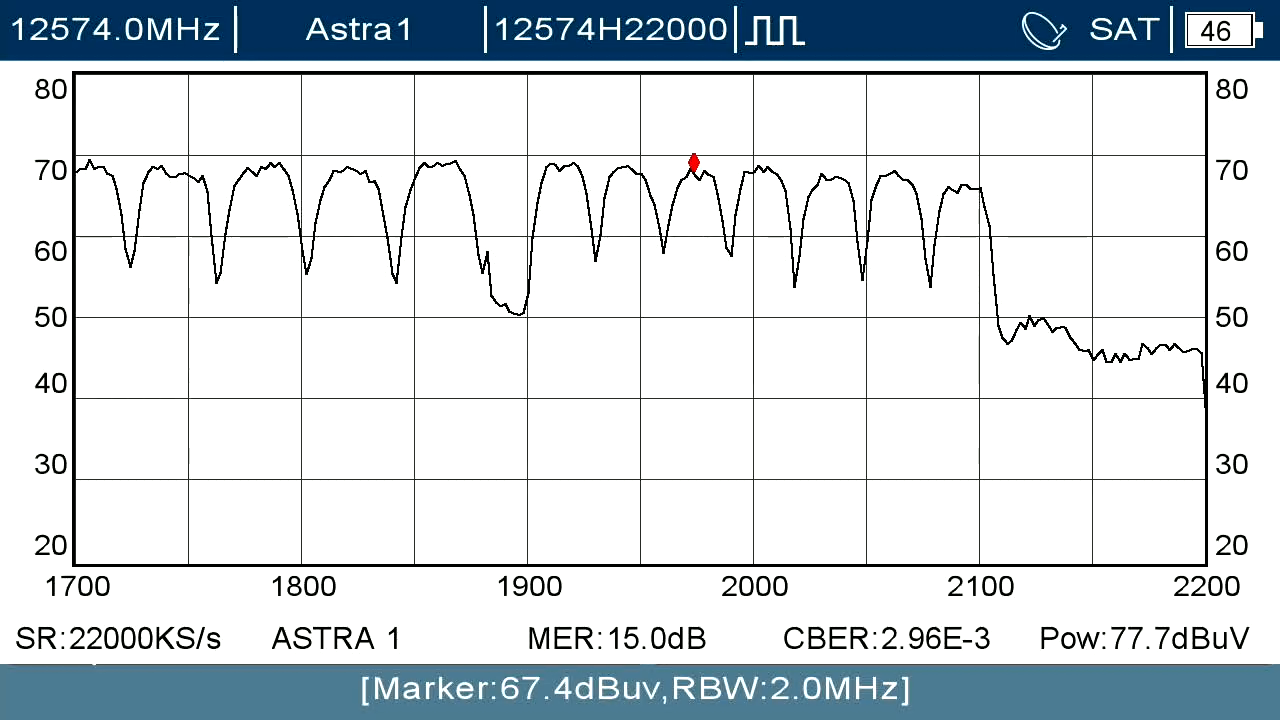Image resolution: width=1280 pixels, height=720 pixels.
Task: Tap the satellite dish icon
Action: point(1045,30)
